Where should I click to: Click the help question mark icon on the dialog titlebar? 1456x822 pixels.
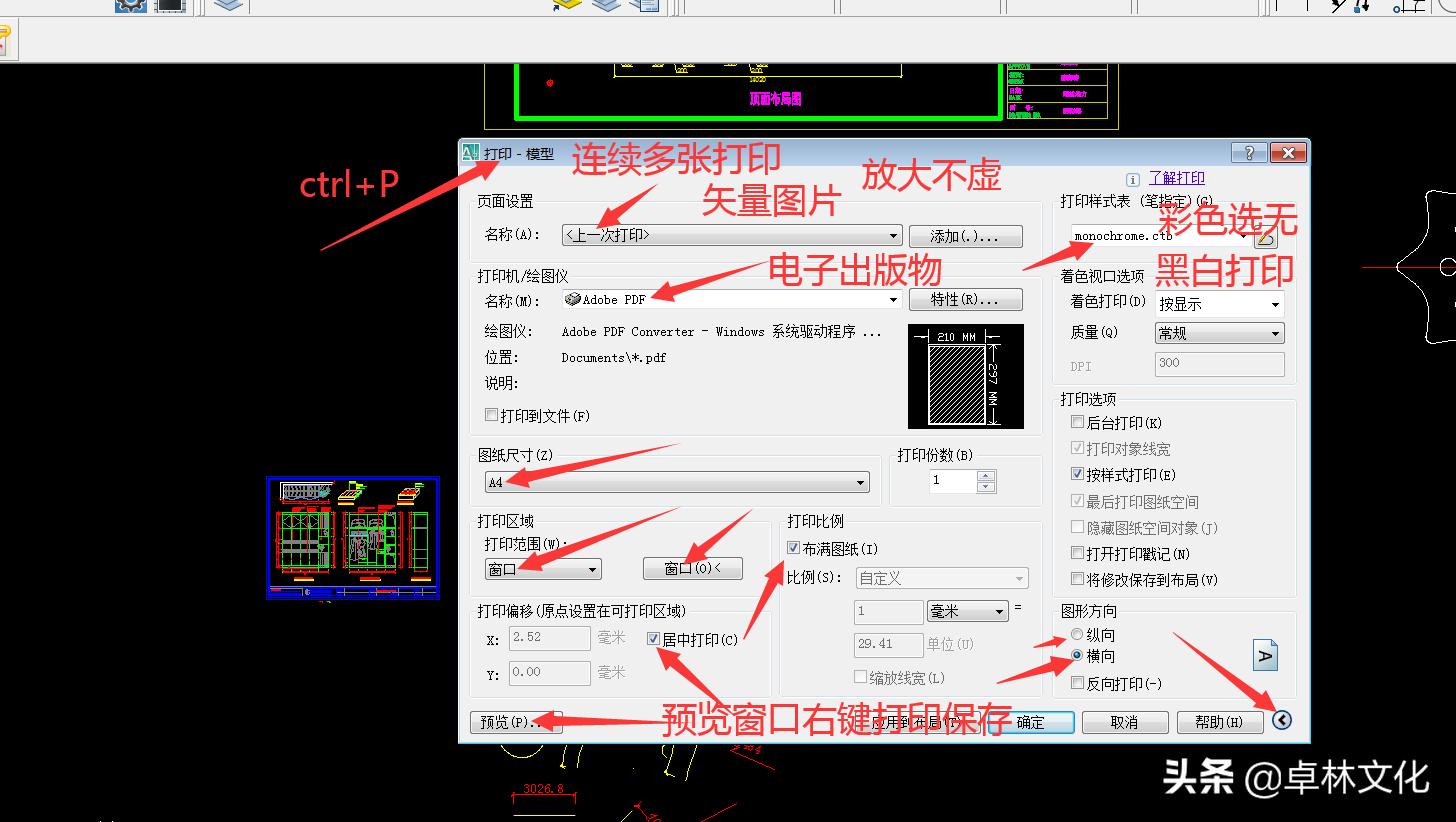1247,152
